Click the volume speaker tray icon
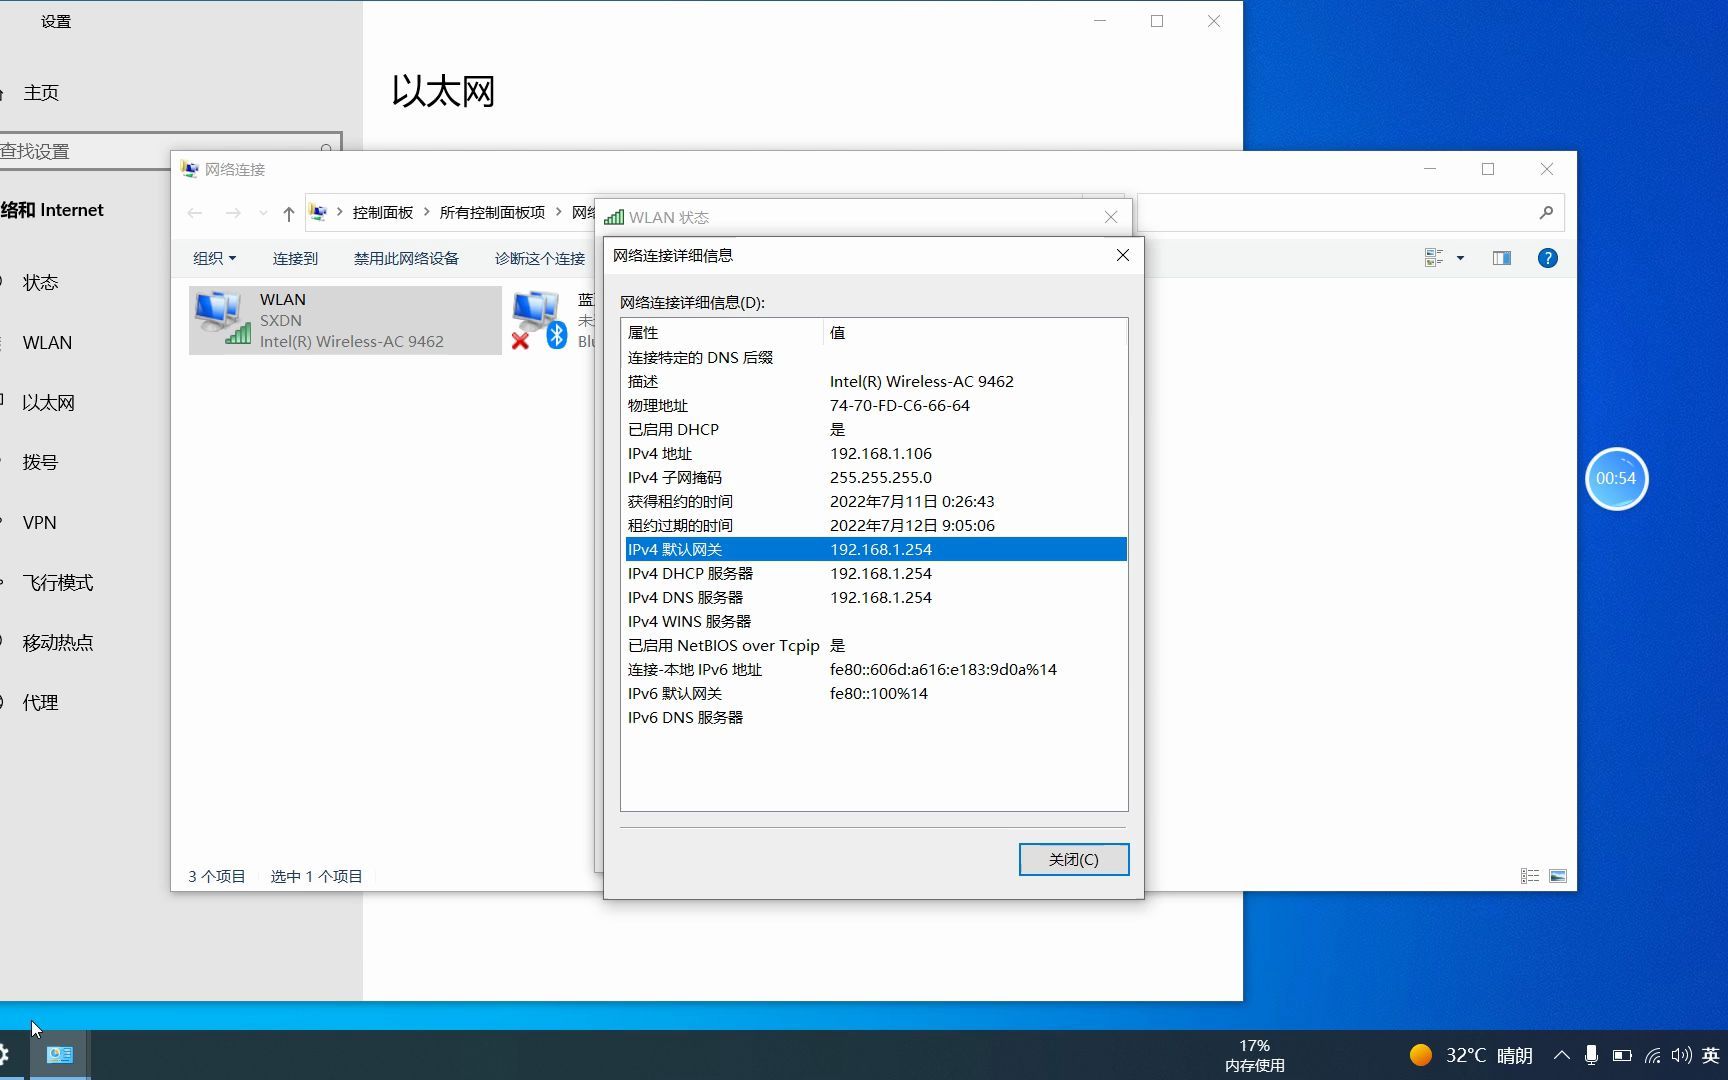This screenshot has height=1080, width=1728. tap(1682, 1055)
